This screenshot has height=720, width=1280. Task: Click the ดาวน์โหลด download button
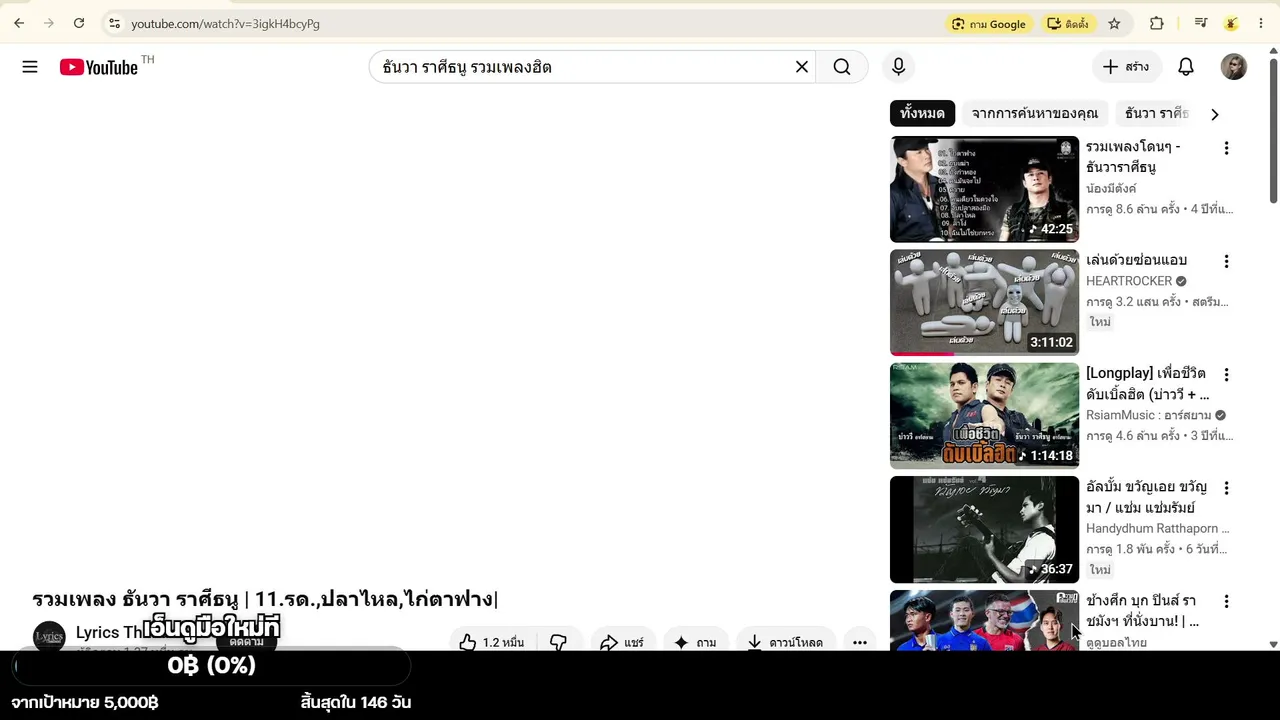point(785,642)
